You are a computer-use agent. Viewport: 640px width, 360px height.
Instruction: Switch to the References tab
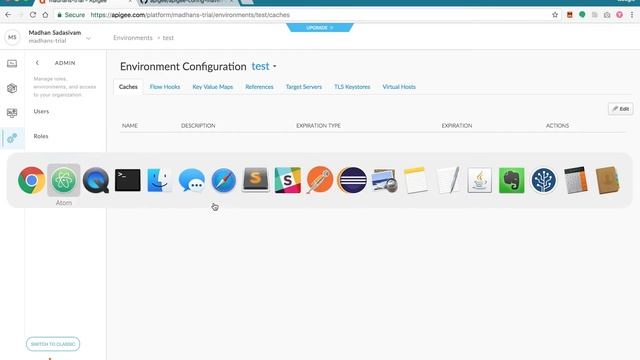click(259, 87)
